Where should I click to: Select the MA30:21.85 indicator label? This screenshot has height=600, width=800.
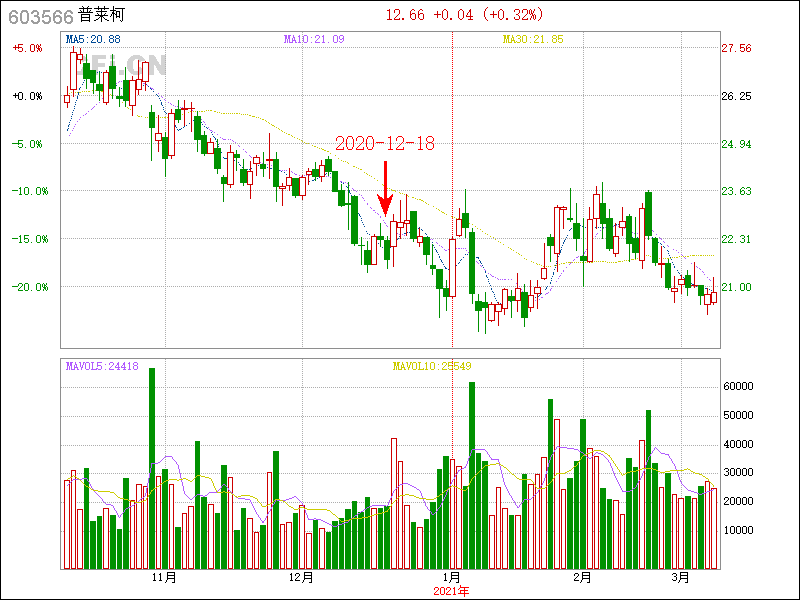pos(533,39)
